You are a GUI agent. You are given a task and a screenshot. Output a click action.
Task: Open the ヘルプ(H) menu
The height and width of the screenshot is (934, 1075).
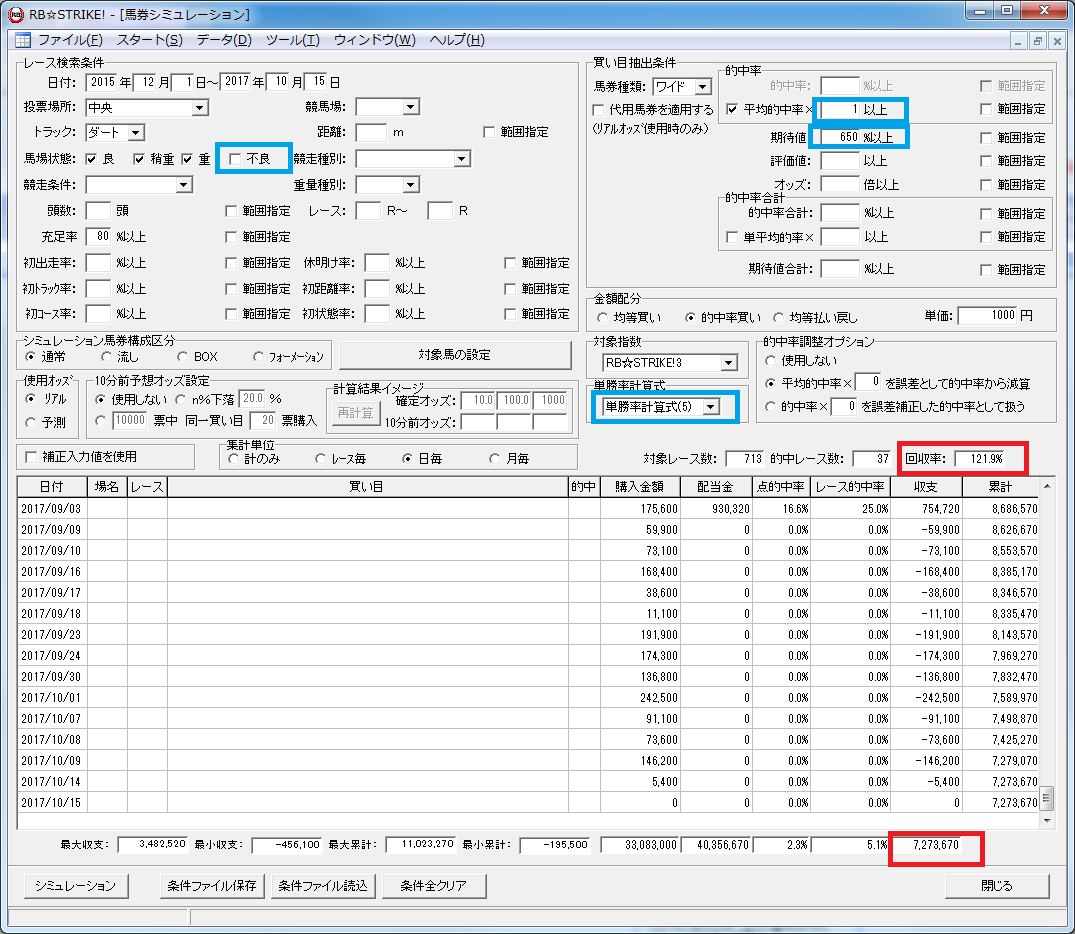pyautogui.click(x=457, y=40)
